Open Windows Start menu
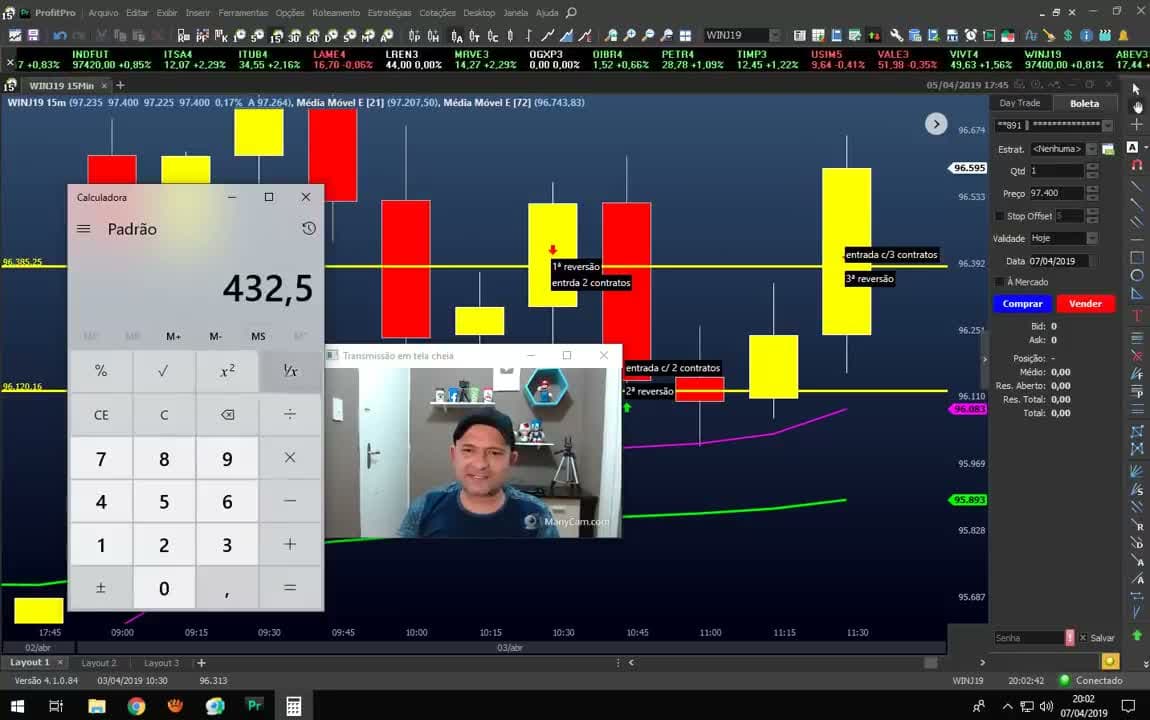Viewport: 1150px width, 720px height. (17, 706)
